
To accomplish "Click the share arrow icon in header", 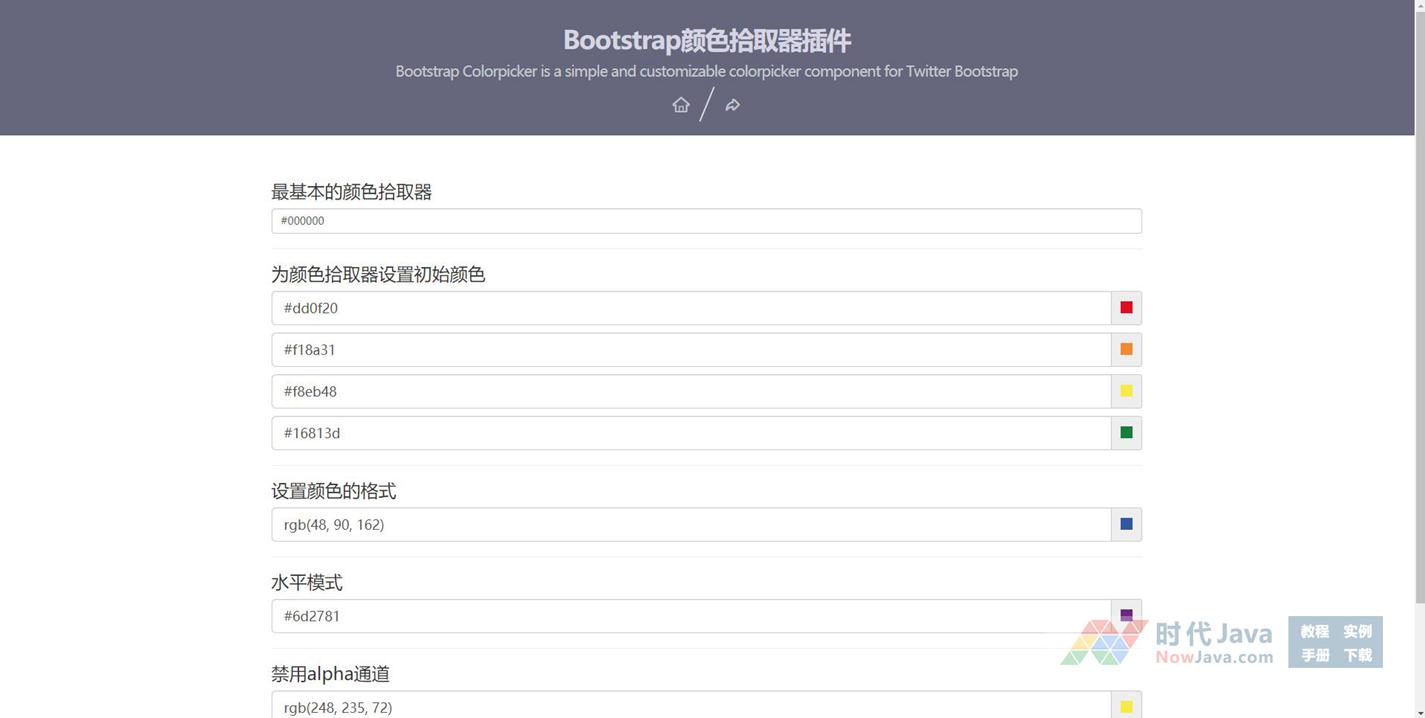I will pos(733,105).
